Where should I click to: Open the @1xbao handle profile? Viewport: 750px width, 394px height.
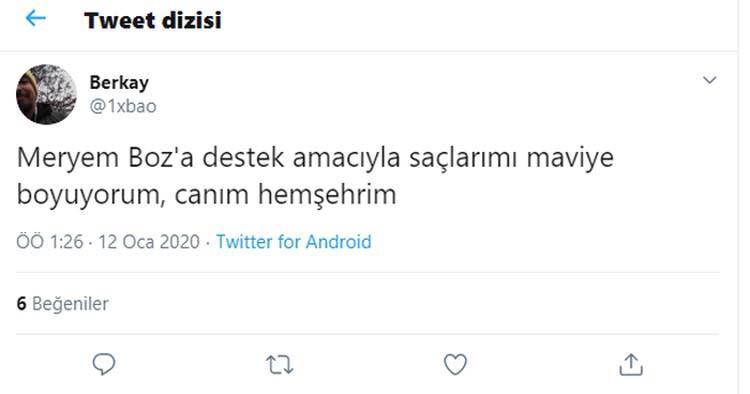(x=123, y=106)
